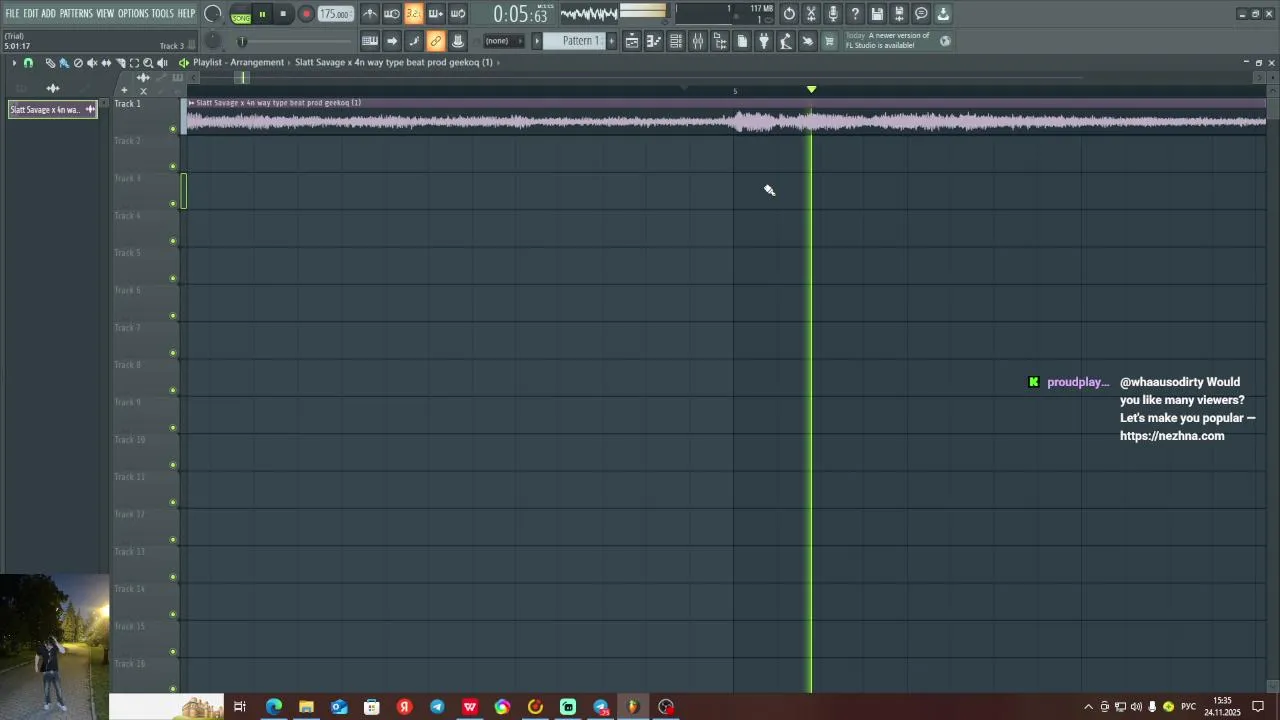This screenshot has width=1280, height=720.
Task: Add new pattern with plus next to Pattern 1
Action: [612, 41]
